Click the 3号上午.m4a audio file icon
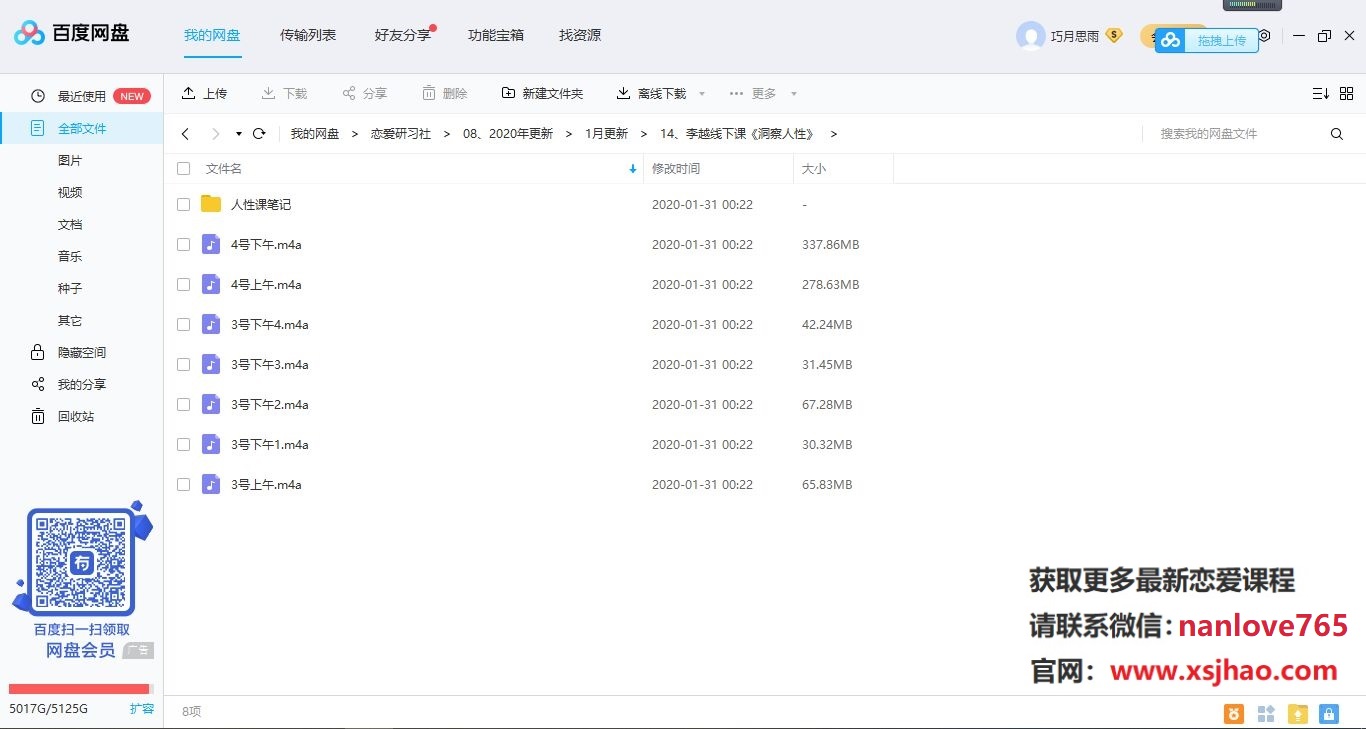1366x729 pixels. coord(211,484)
